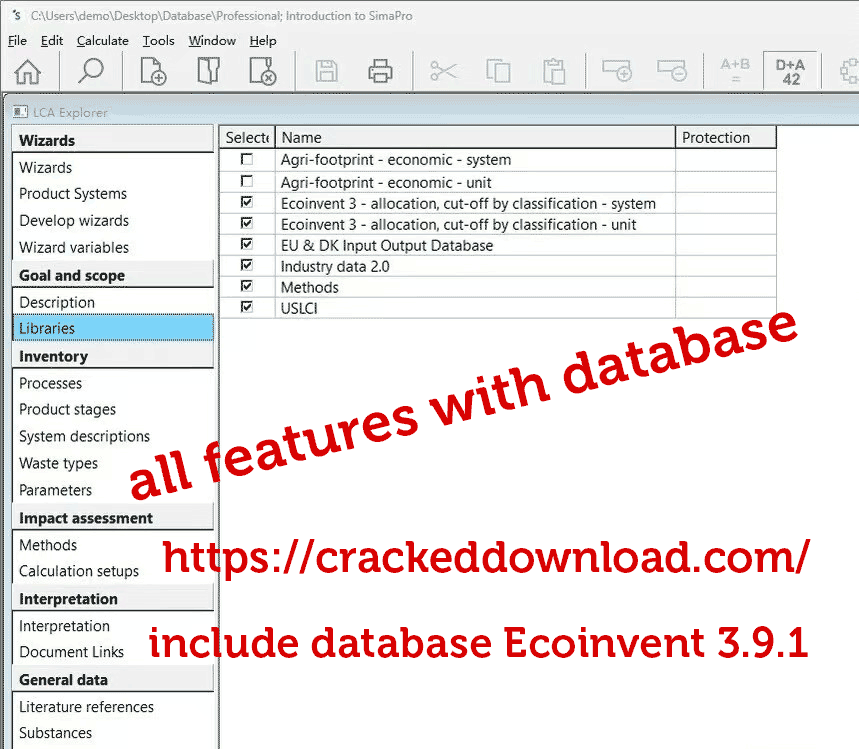
Task: Click the Inventory section header
Action: tap(113, 356)
